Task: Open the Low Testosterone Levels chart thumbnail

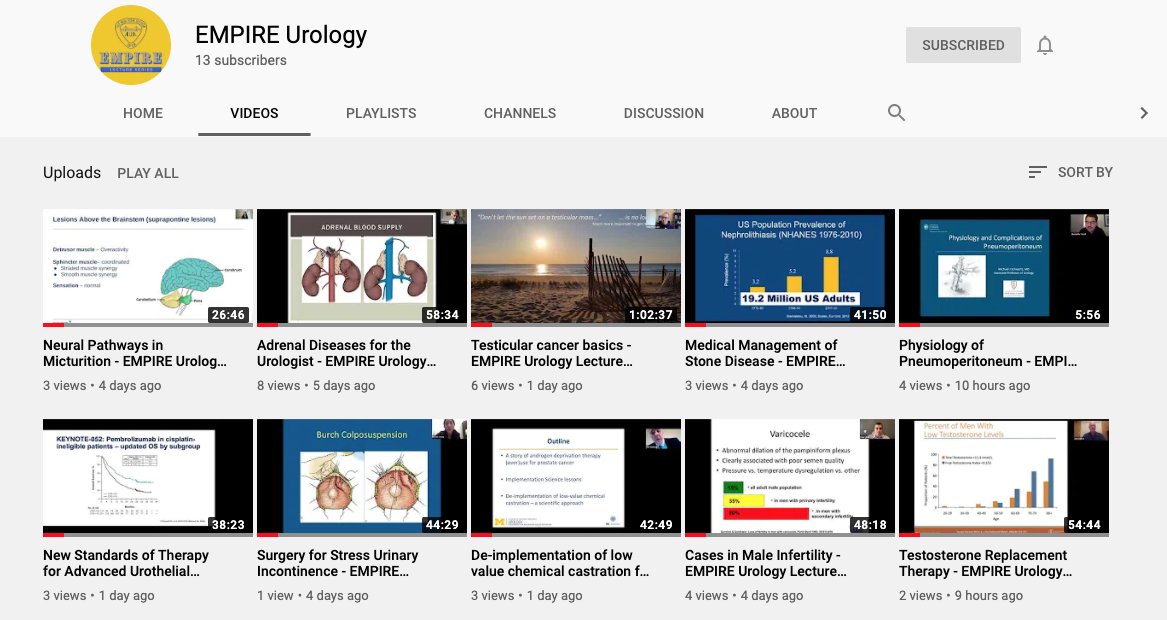Action: click(x=1004, y=478)
